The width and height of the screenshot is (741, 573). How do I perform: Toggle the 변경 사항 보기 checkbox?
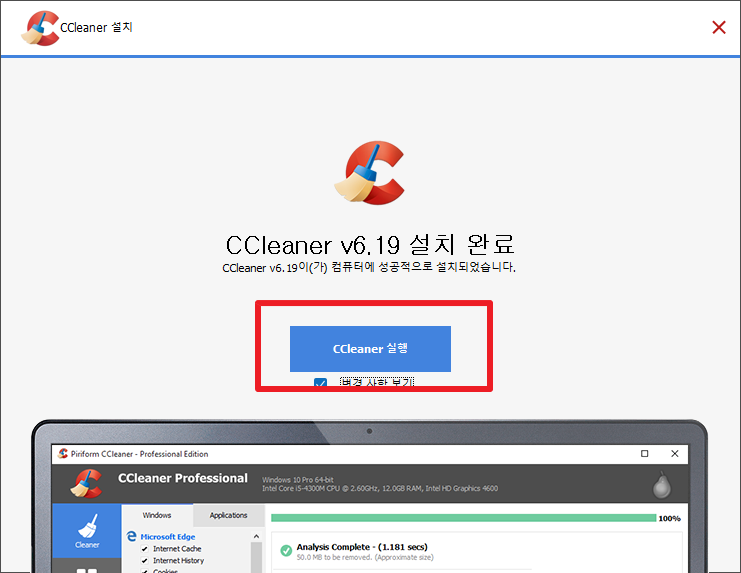(x=320, y=382)
